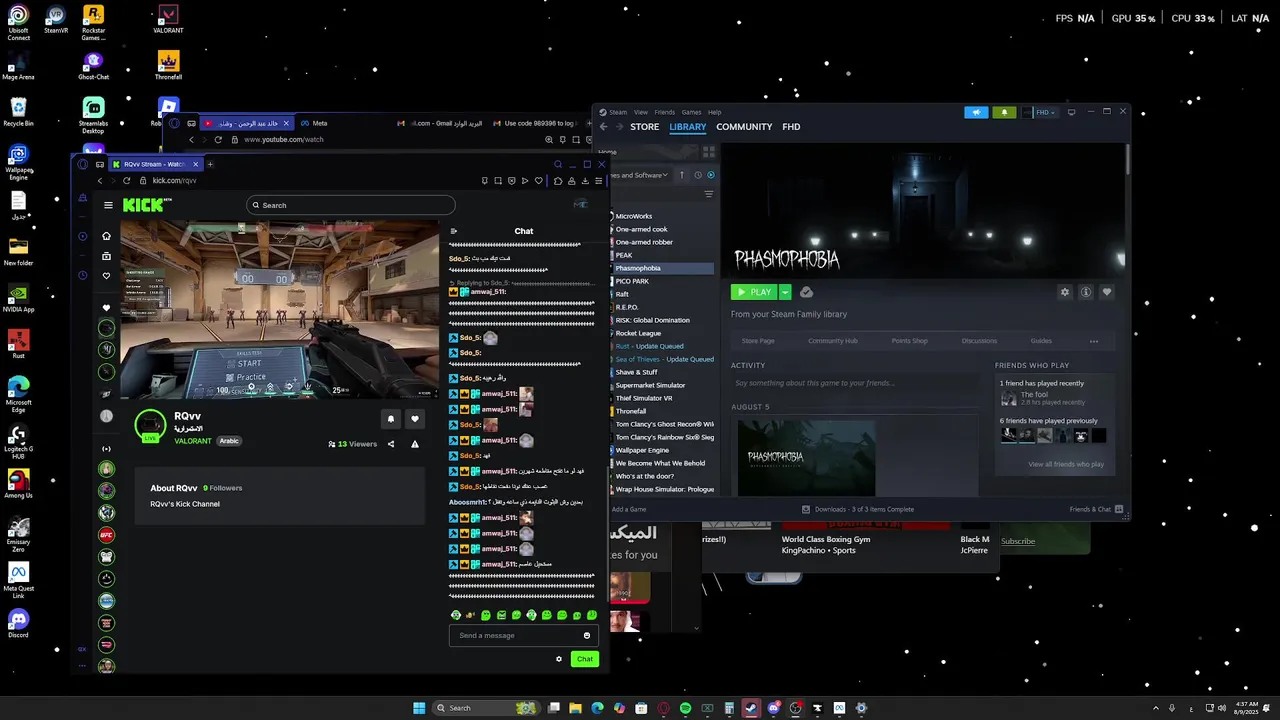Reload the kick.com page

pos(126,181)
